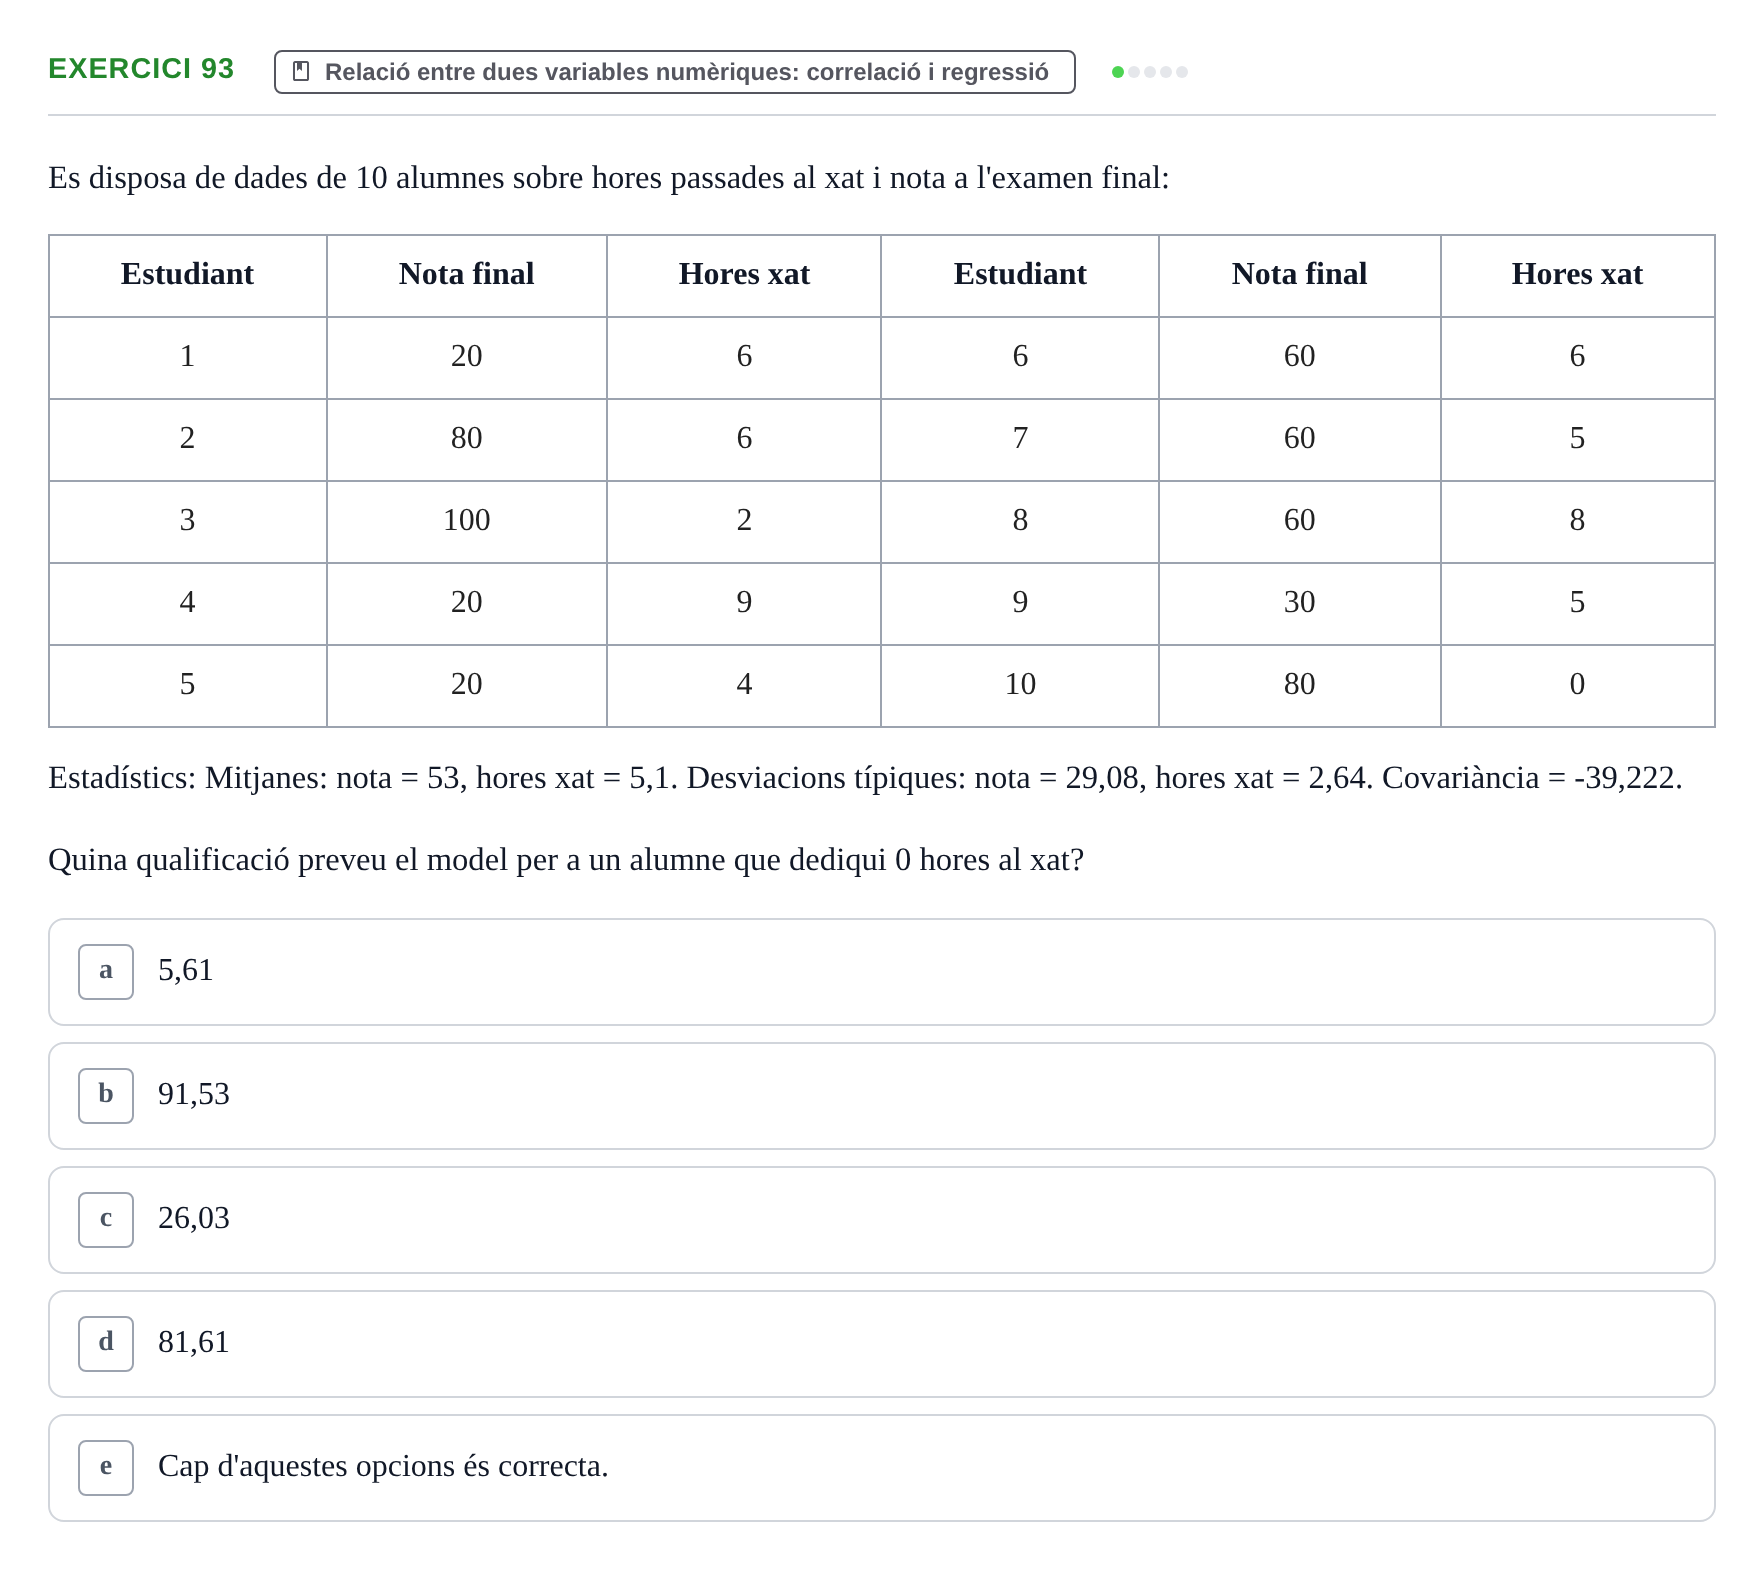Click the nota final cell '100'
Image resolution: width=1764 pixels, height=1570 pixels.
click(467, 521)
